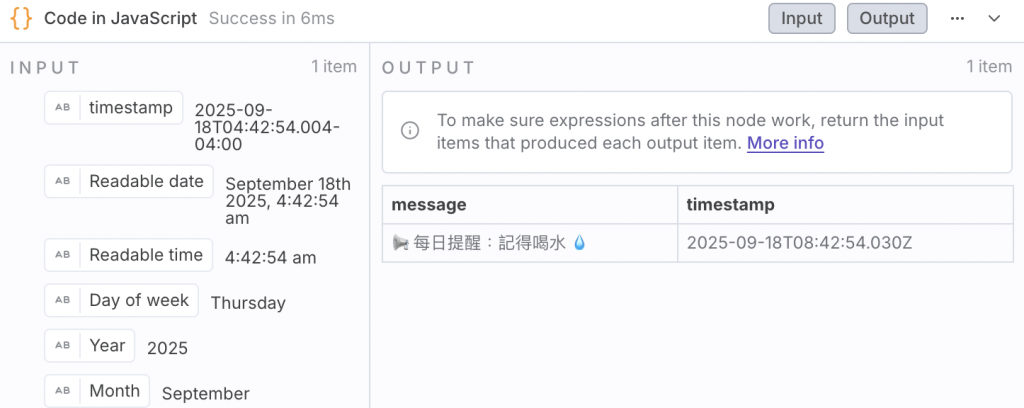Open the three-dot more options menu

pos(957,19)
